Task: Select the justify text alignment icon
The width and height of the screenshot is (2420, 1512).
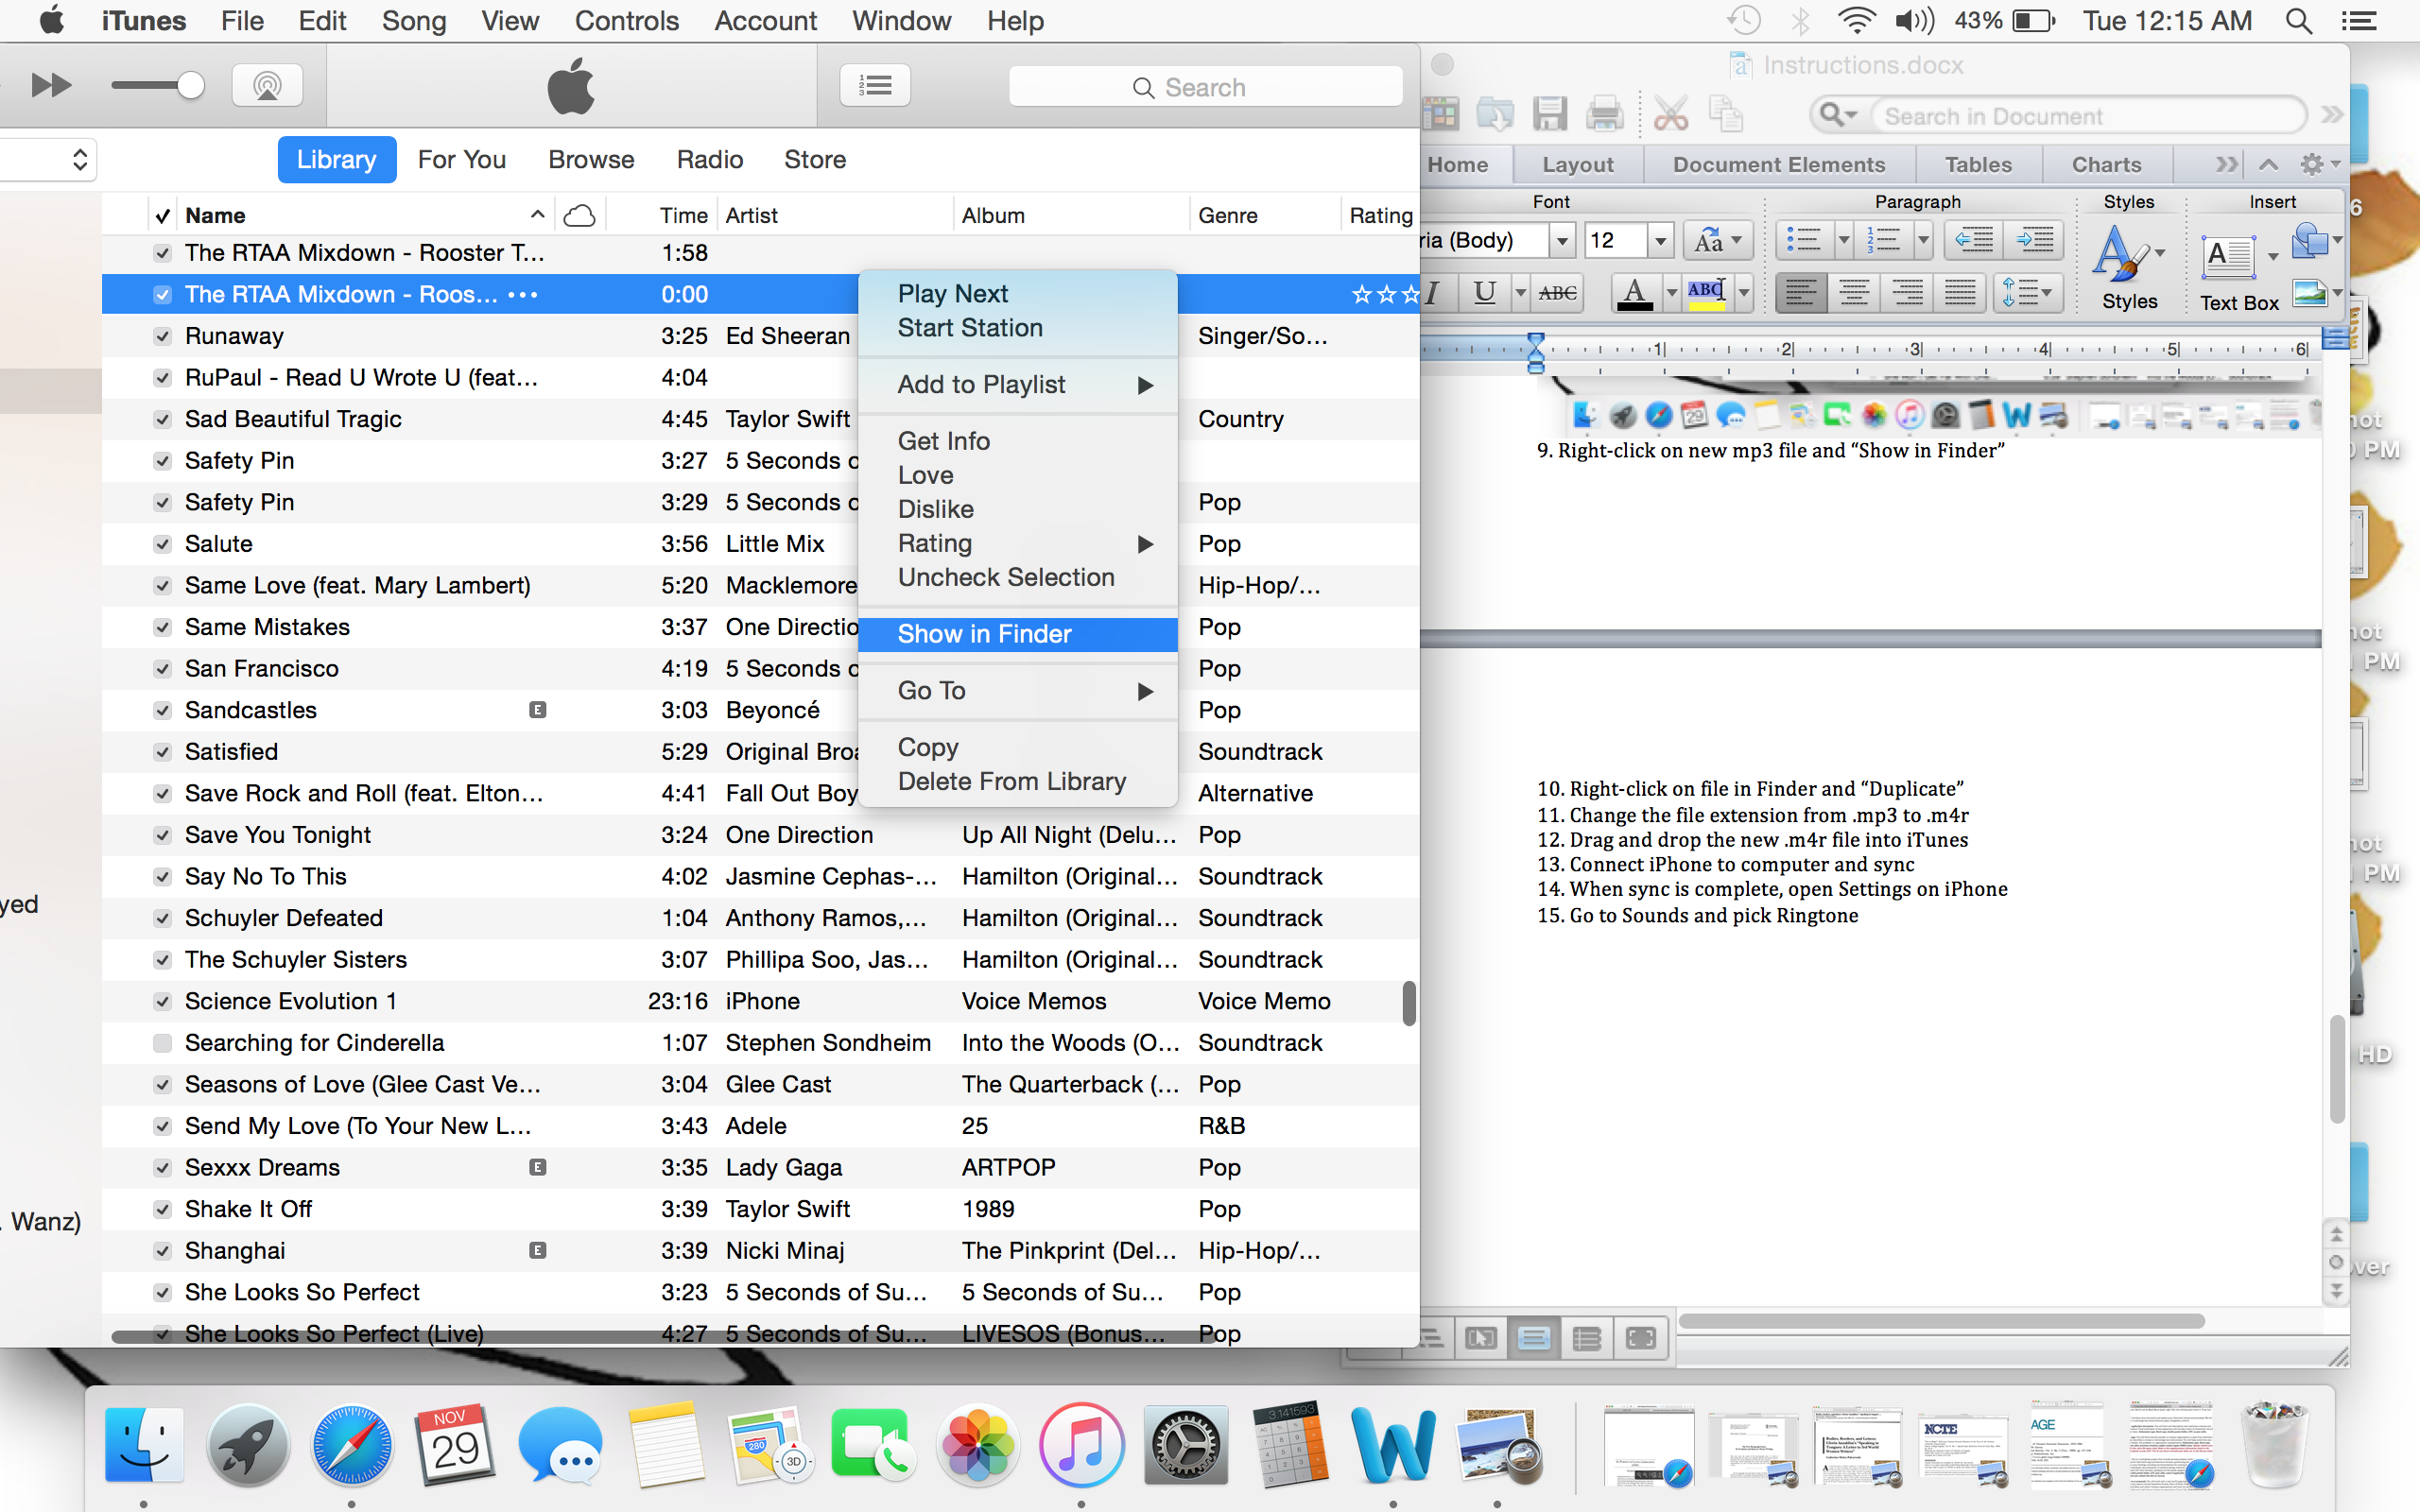Action: point(1959,293)
